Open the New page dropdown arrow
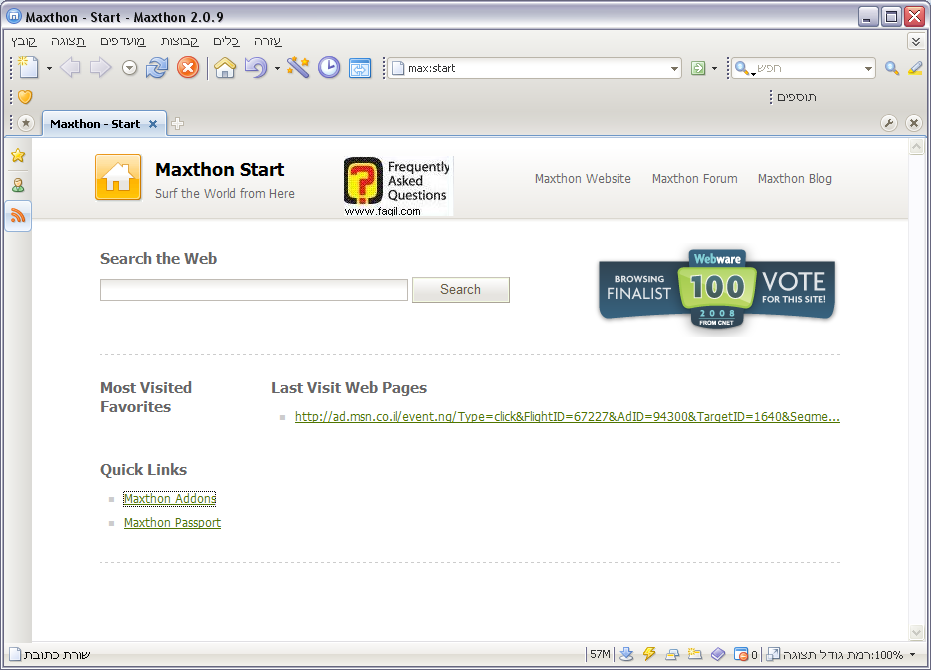931x670 pixels. click(x=49, y=69)
